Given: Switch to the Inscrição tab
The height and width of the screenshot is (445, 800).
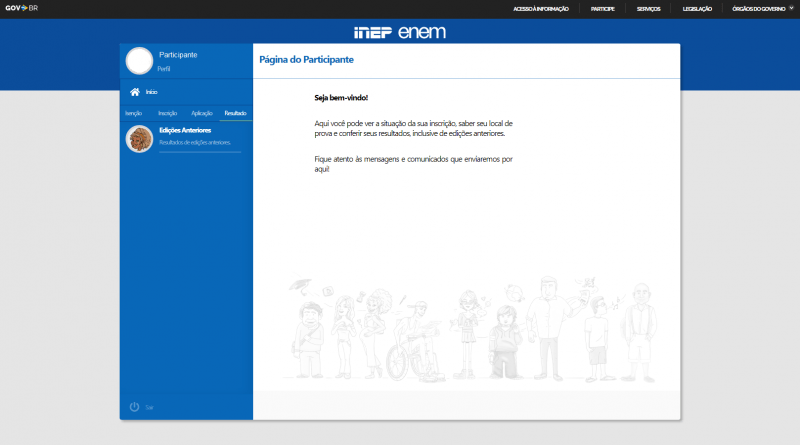Looking at the screenshot, I should (x=167, y=114).
